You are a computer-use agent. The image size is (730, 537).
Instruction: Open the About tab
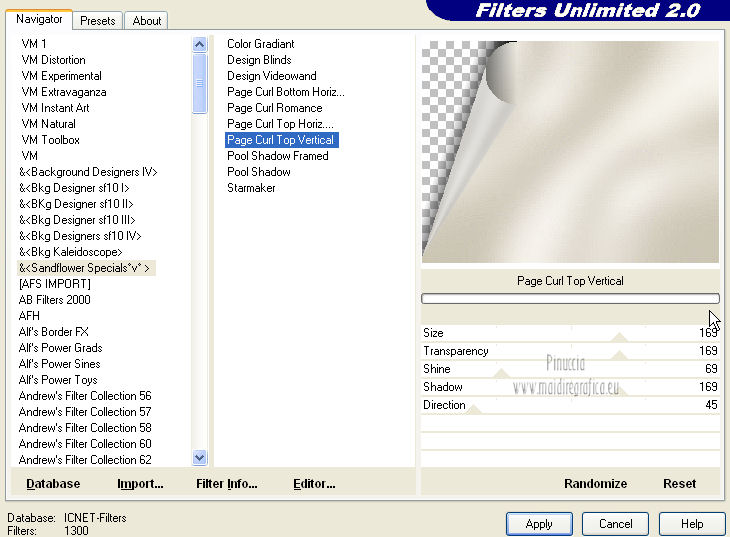(147, 21)
